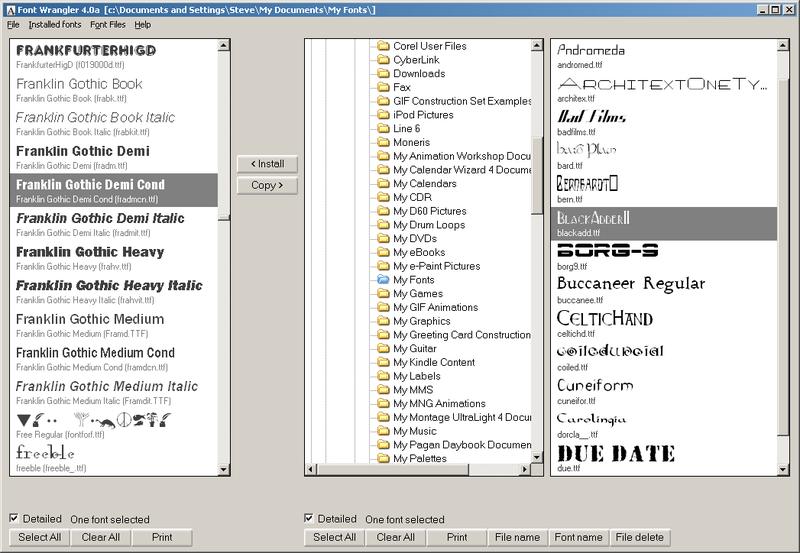Click the My DVDs folder icon
Image resolution: width=800 pixels, height=553 pixels.
pos(383,239)
